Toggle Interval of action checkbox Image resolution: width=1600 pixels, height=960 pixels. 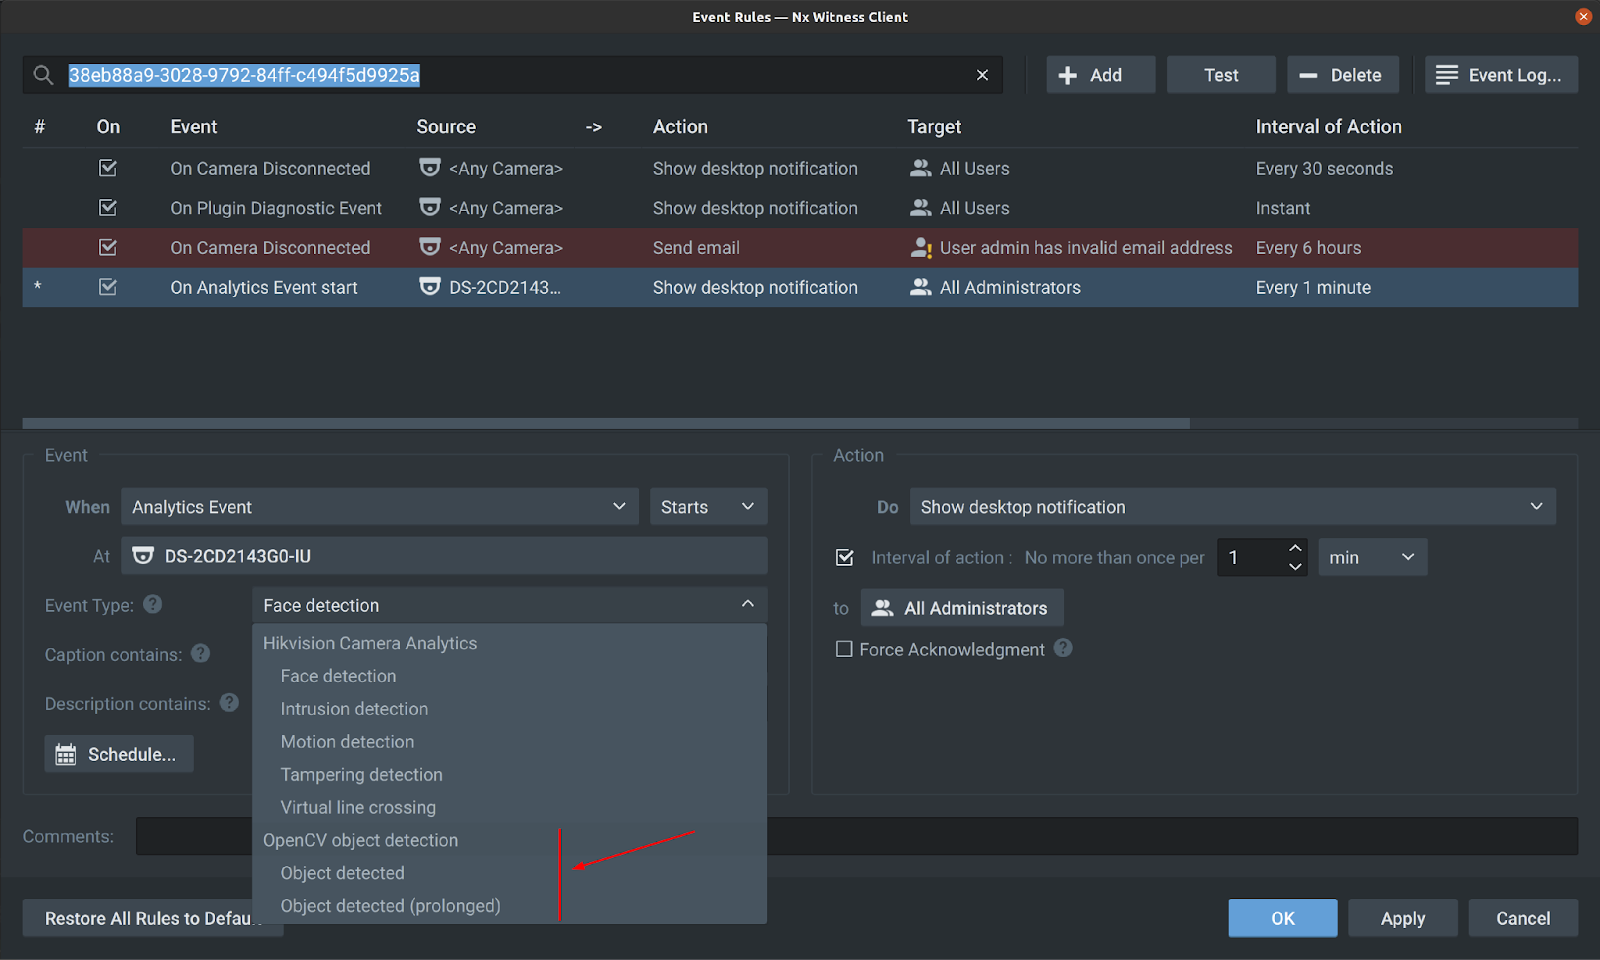(x=845, y=557)
